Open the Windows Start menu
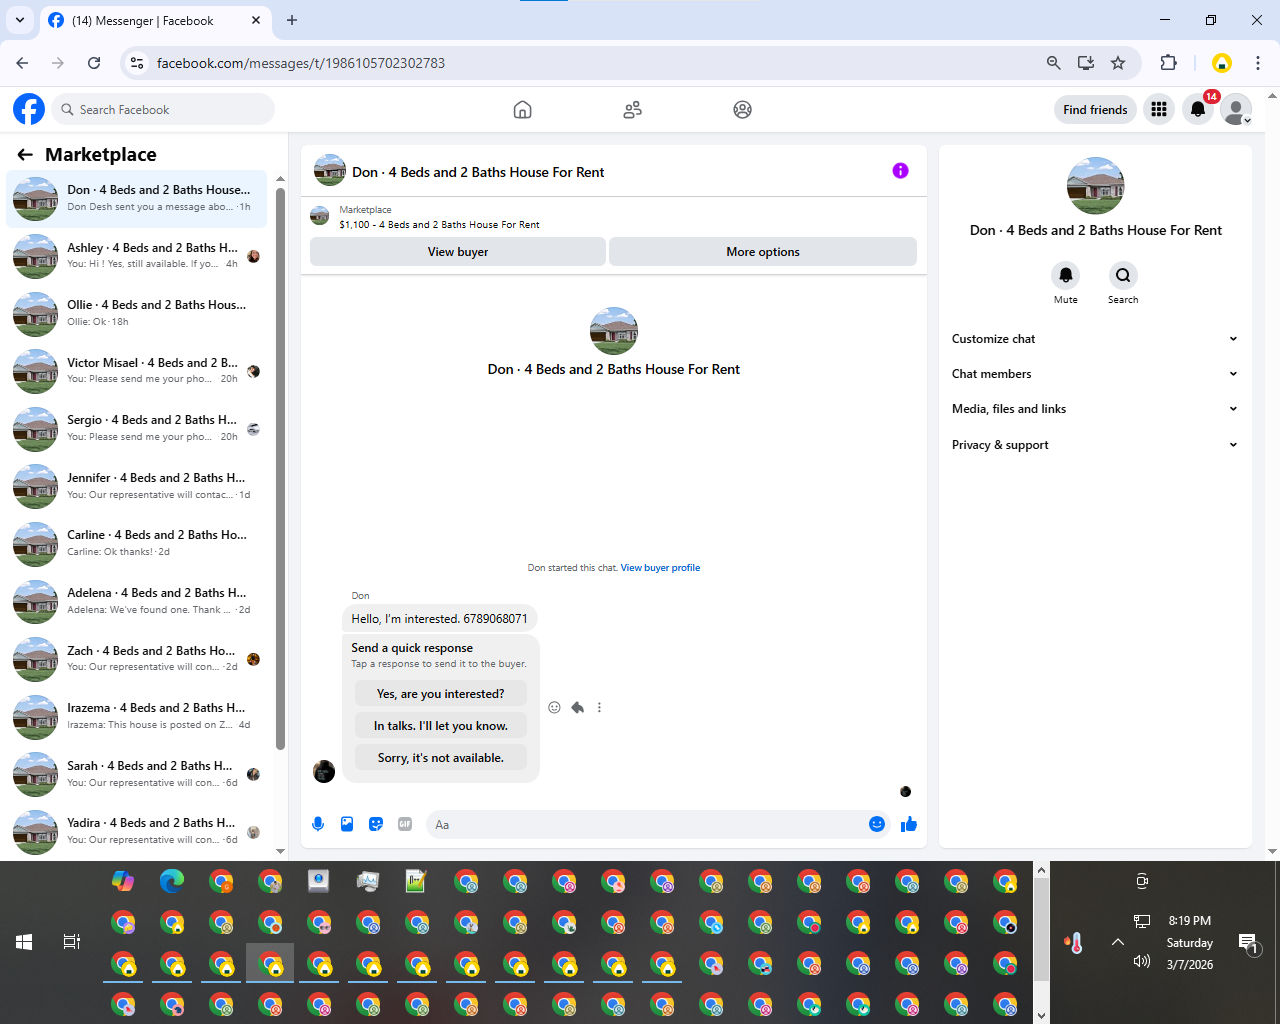This screenshot has height=1024, width=1280. pos(24,942)
